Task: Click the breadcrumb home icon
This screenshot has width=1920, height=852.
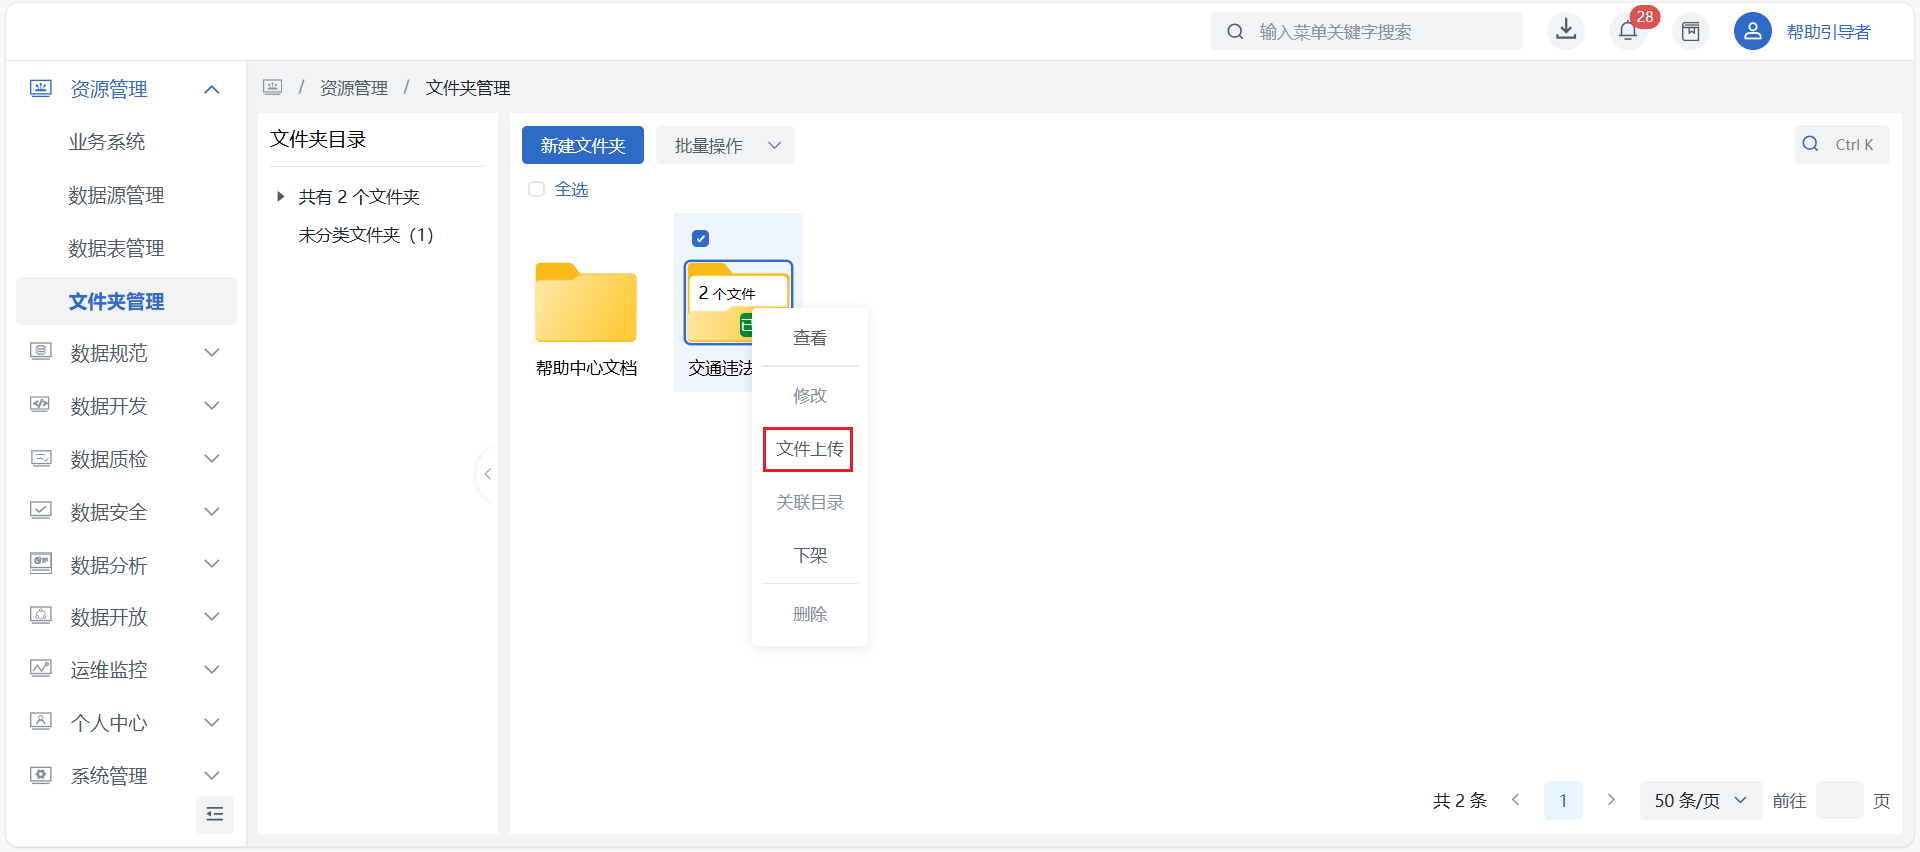Action: [273, 88]
